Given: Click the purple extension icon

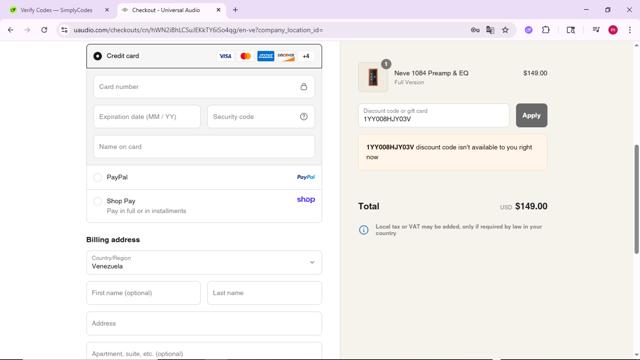Looking at the screenshot, I should click(529, 30).
